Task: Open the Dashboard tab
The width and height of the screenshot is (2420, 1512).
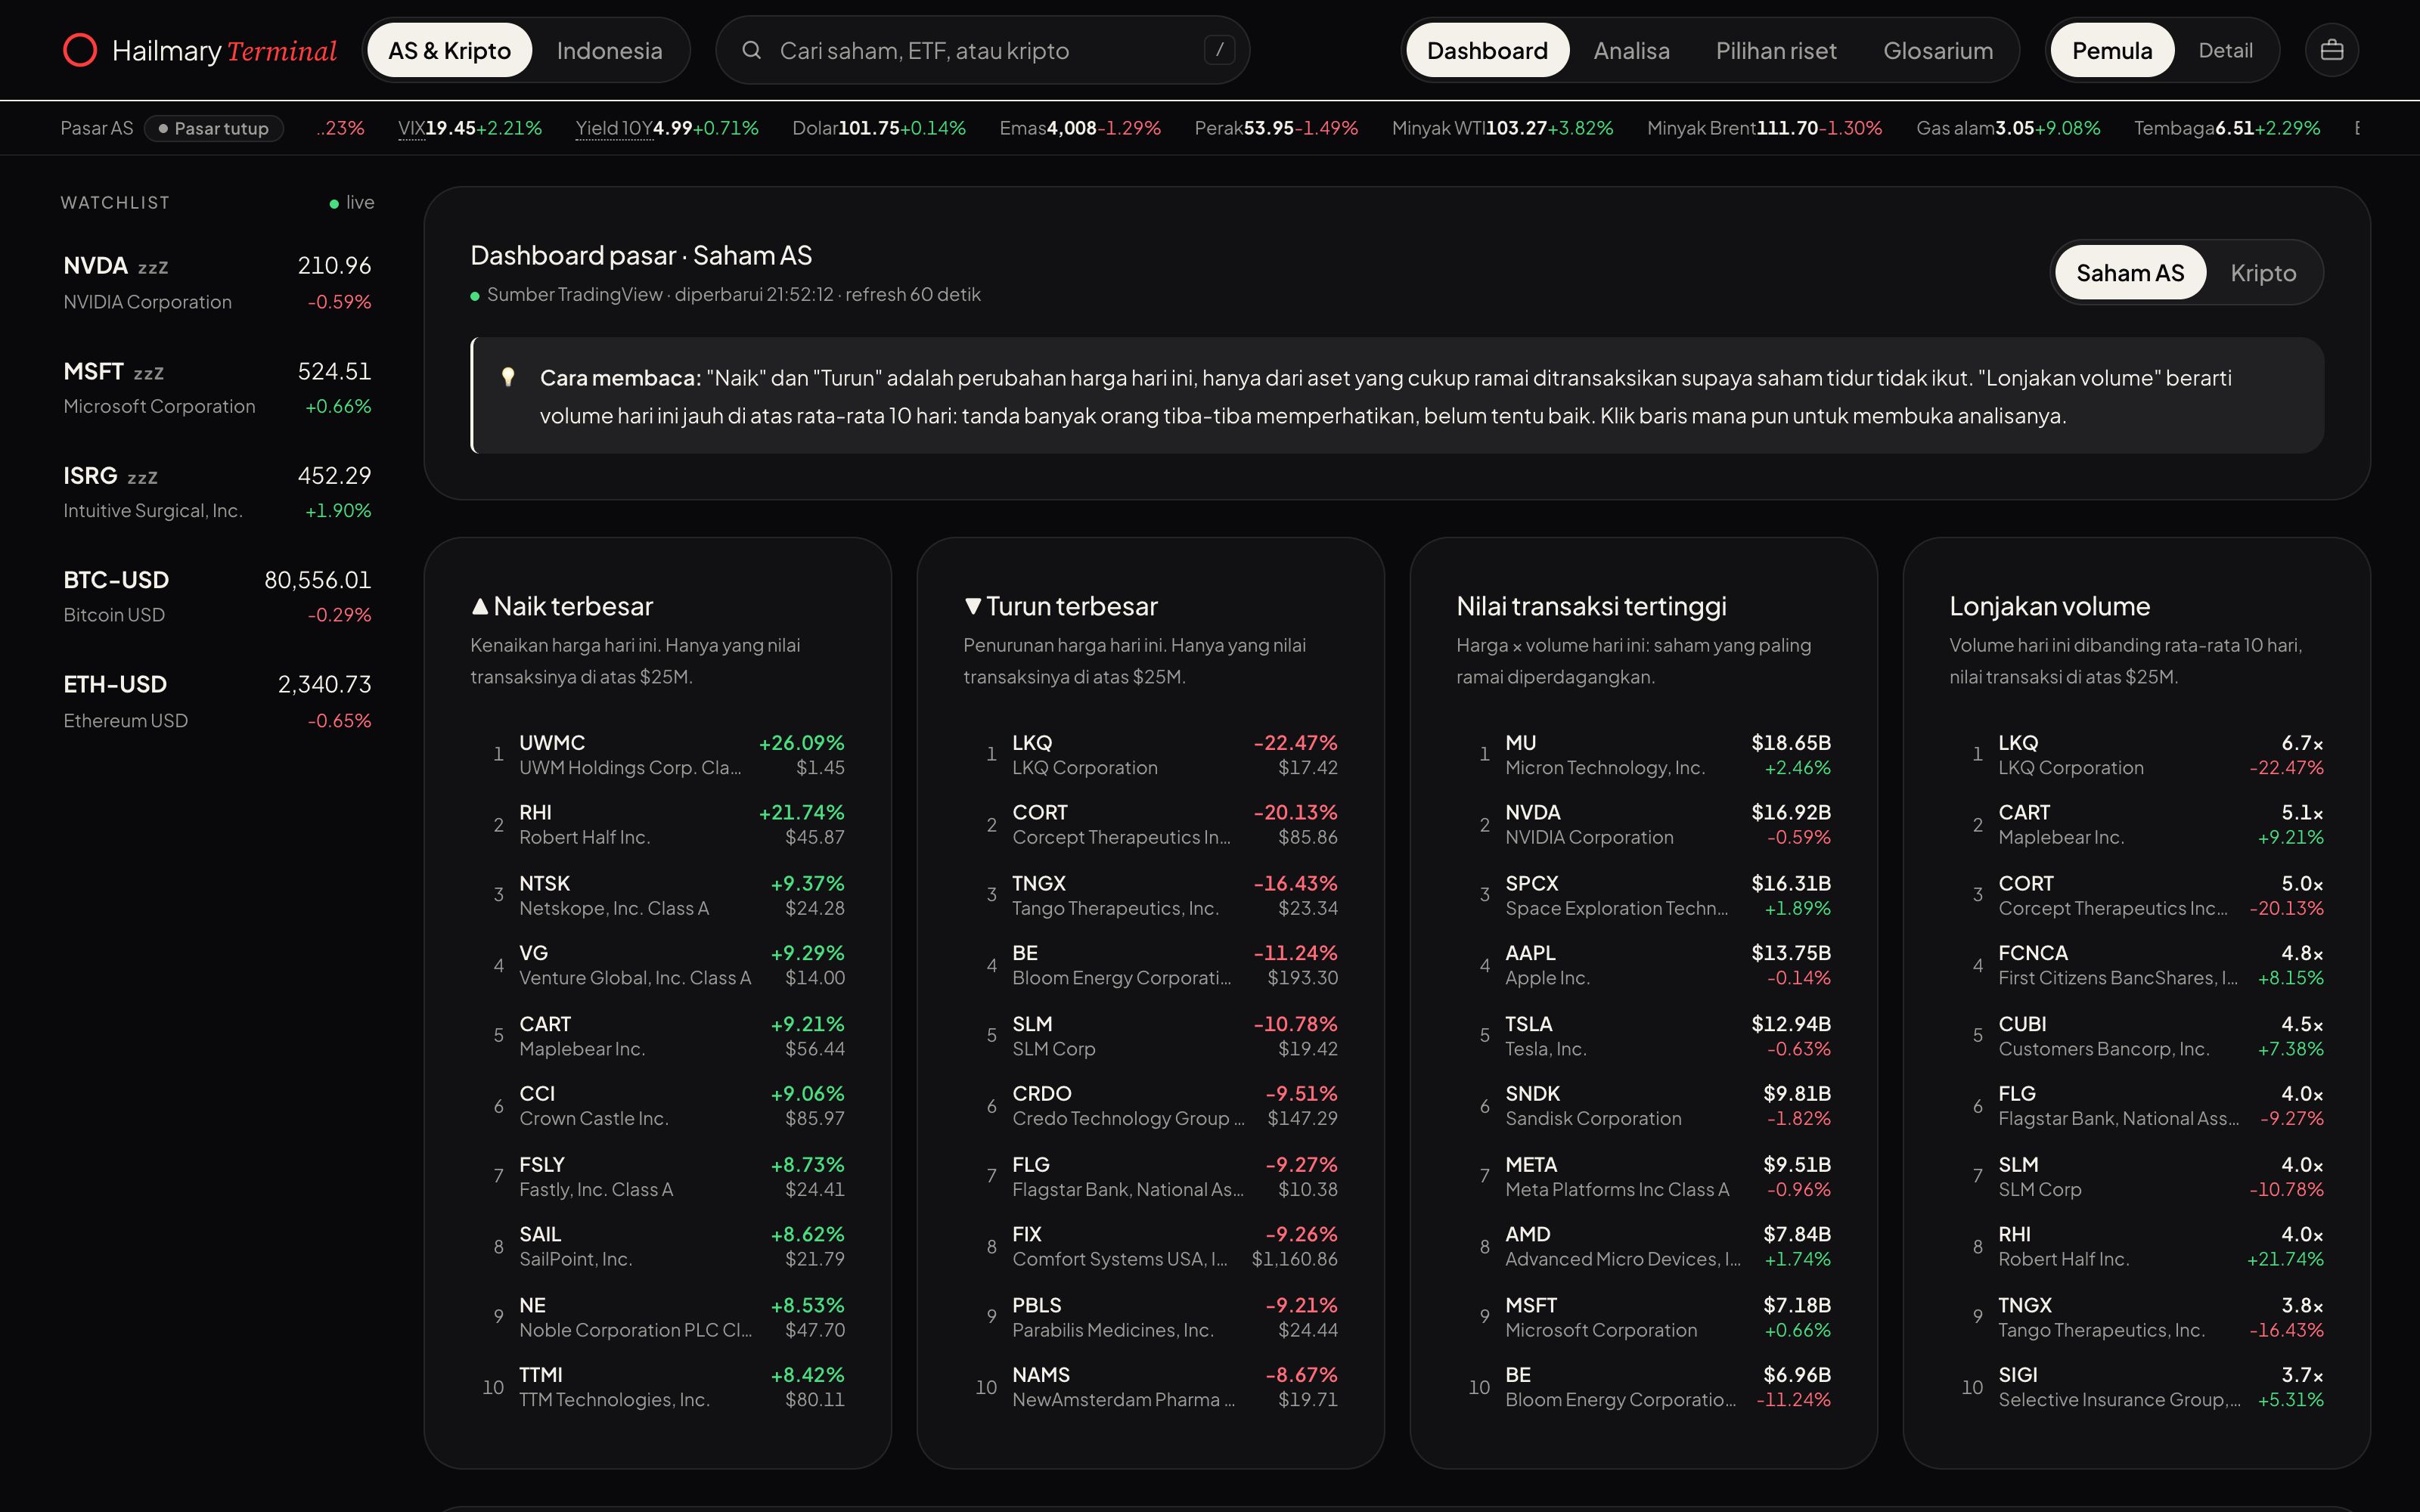Action: click(x=1487, y=50)
